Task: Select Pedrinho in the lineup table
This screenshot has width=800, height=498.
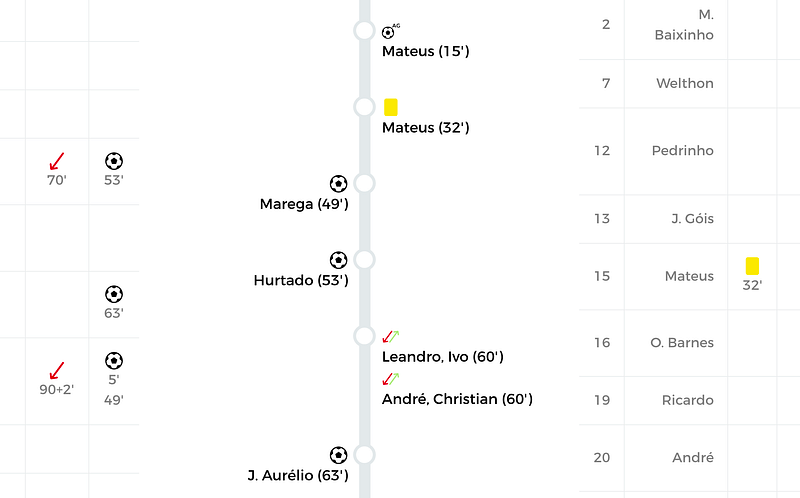Action: (x=683, y=151)
